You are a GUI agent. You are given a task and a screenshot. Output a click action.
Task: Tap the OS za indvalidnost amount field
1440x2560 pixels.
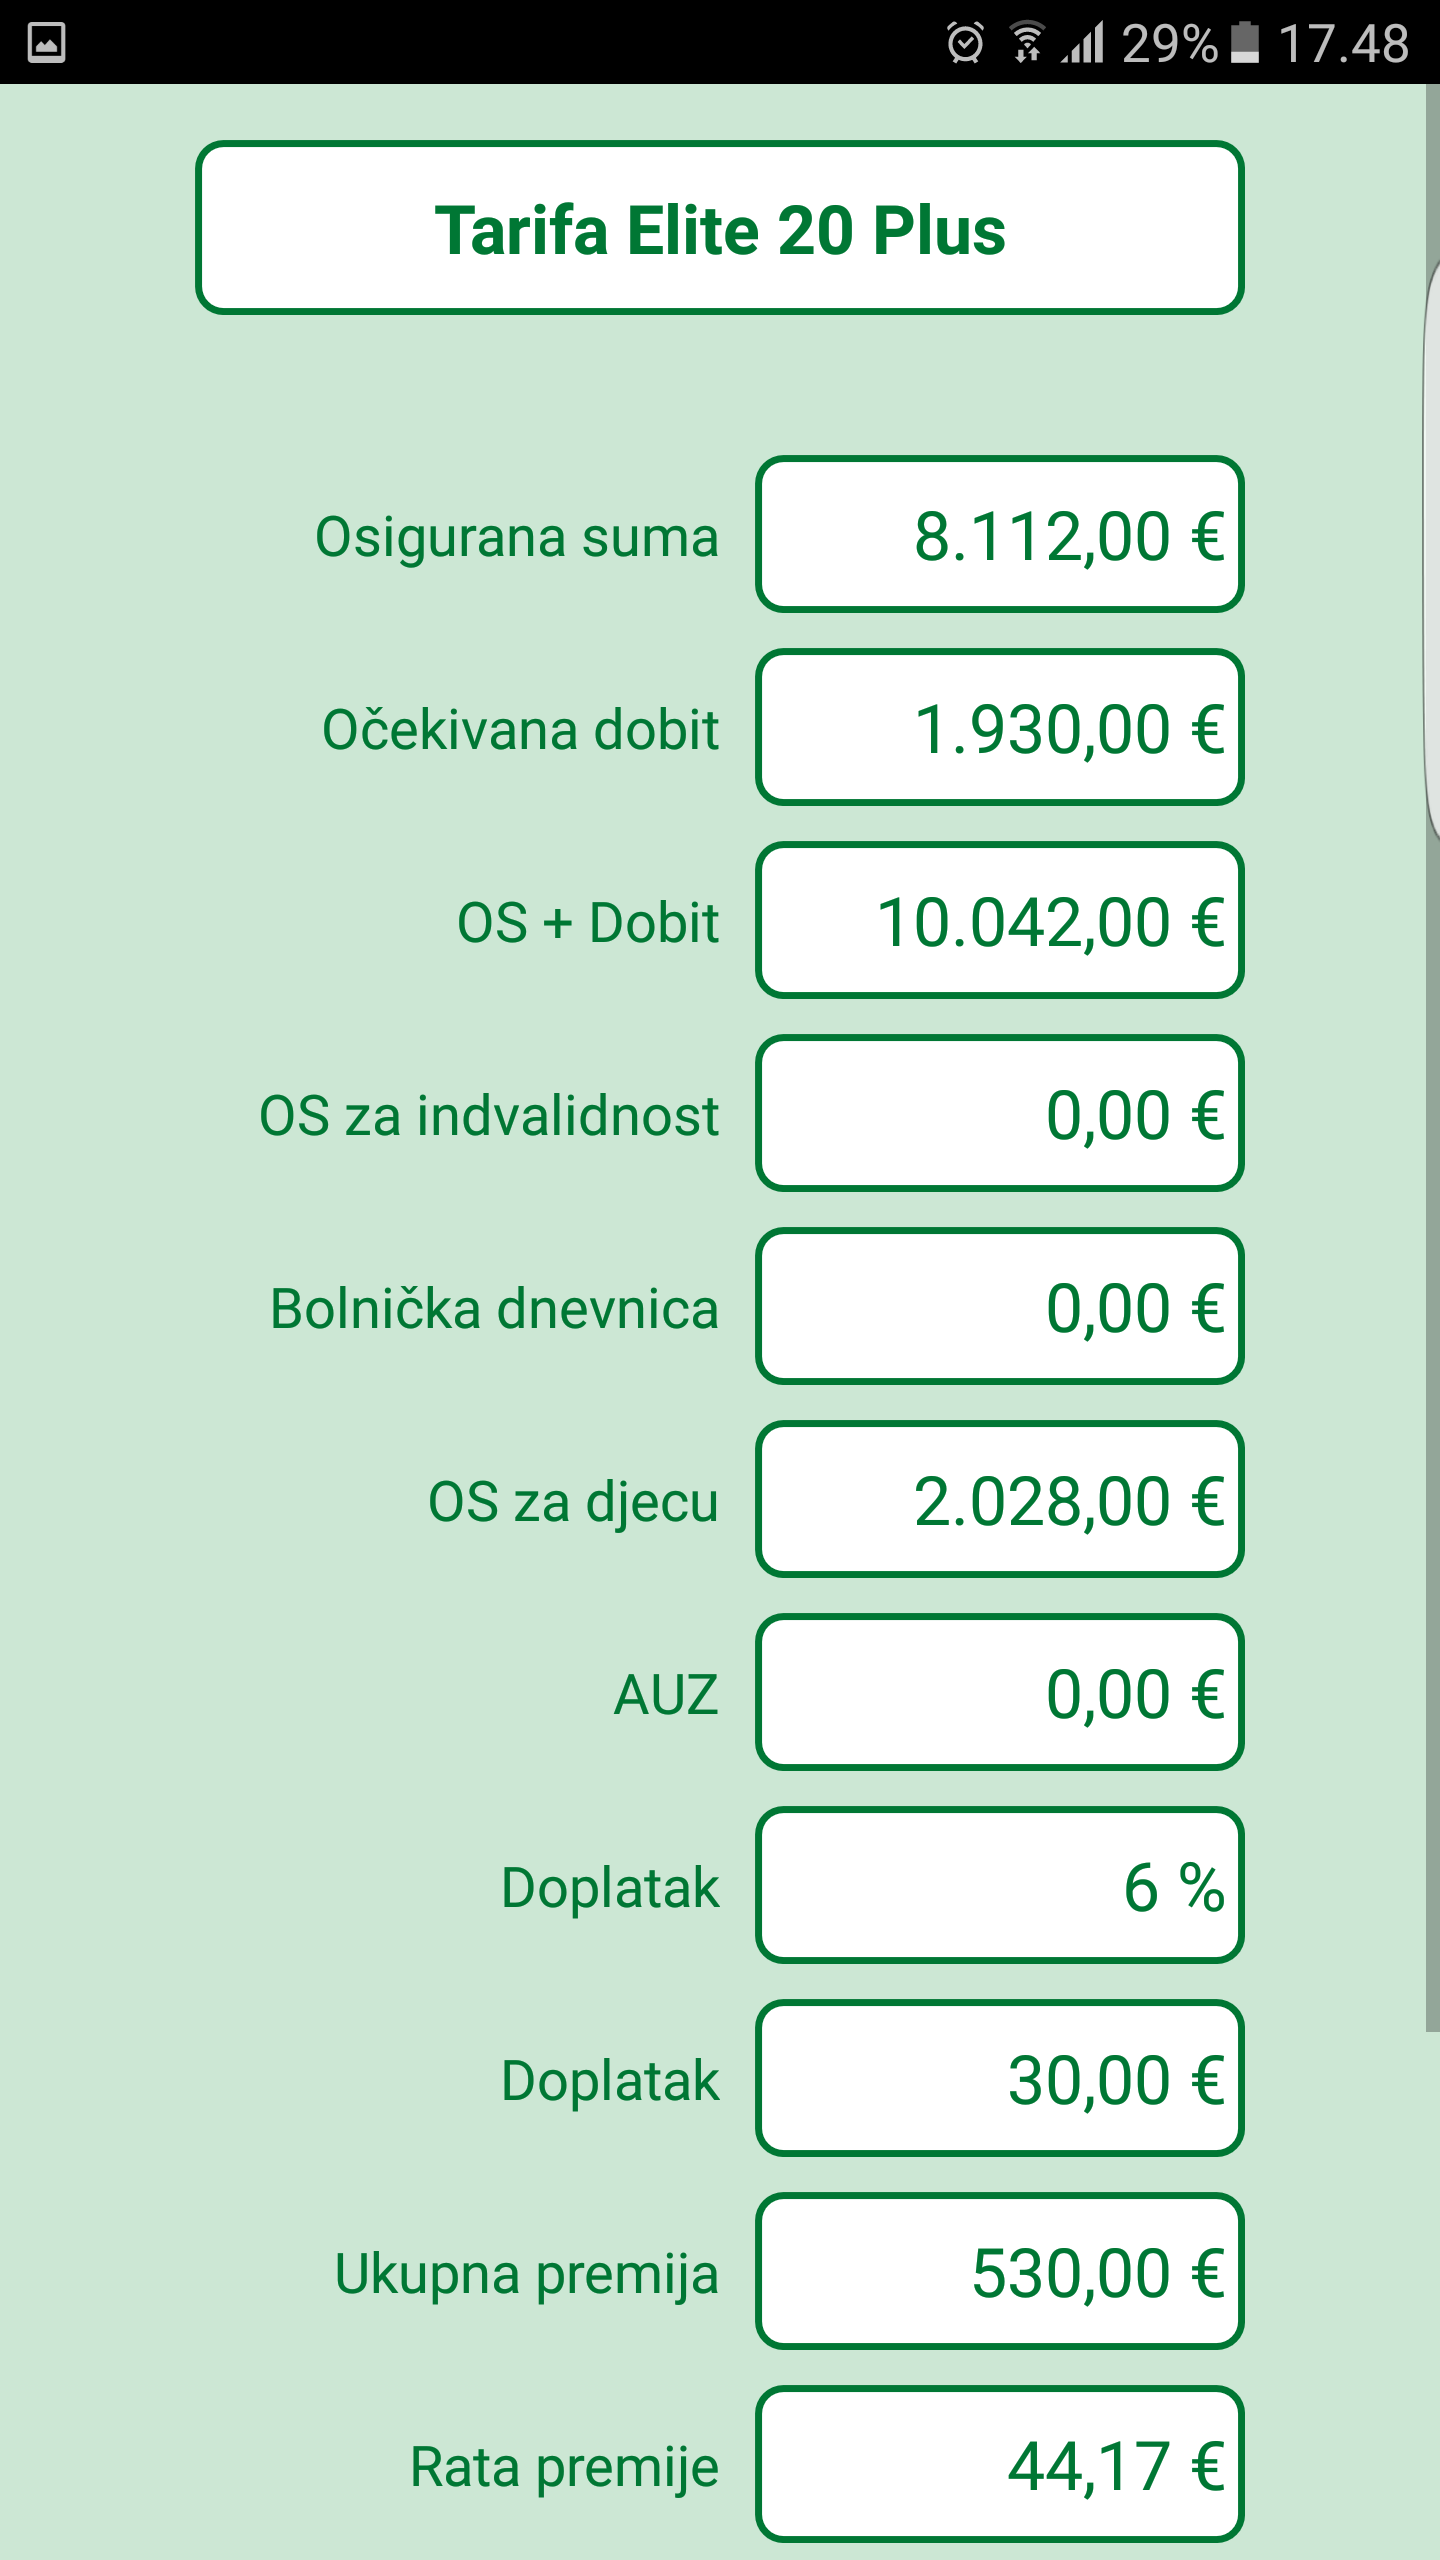coord(999,1114)
